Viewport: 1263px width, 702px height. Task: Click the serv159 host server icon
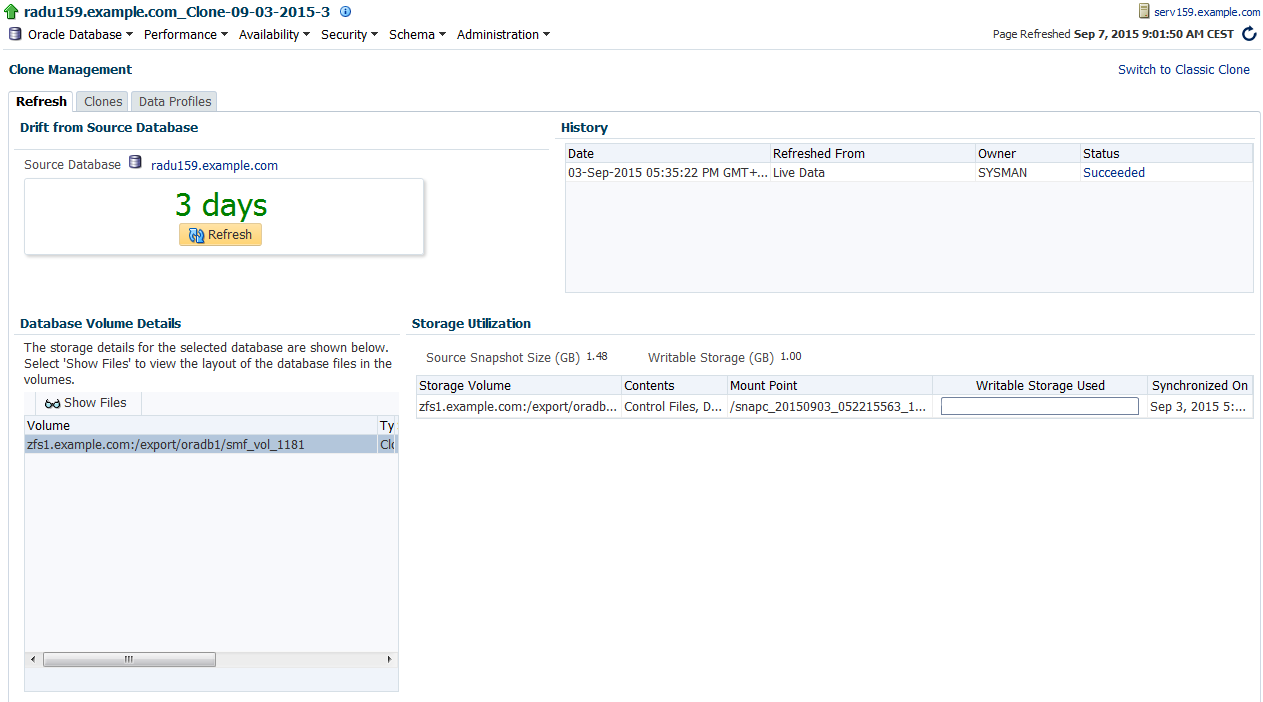pyautogui.click(x=1144, y=12)
